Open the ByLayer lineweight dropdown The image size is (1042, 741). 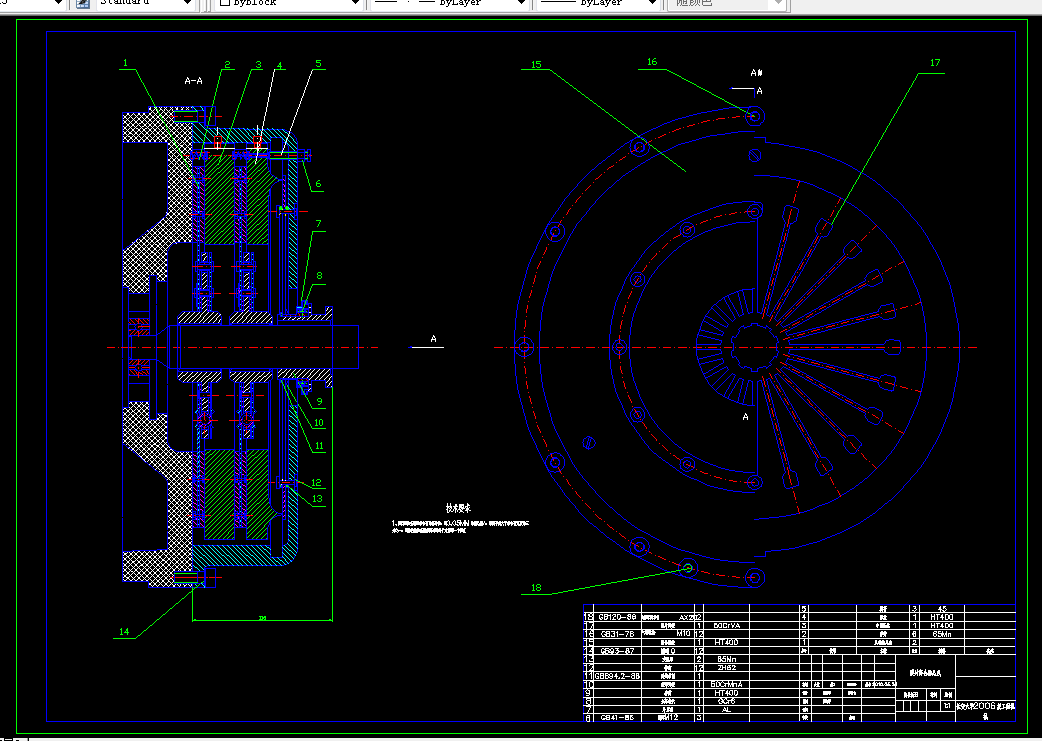pyautogui.click(x=599, y=3)
